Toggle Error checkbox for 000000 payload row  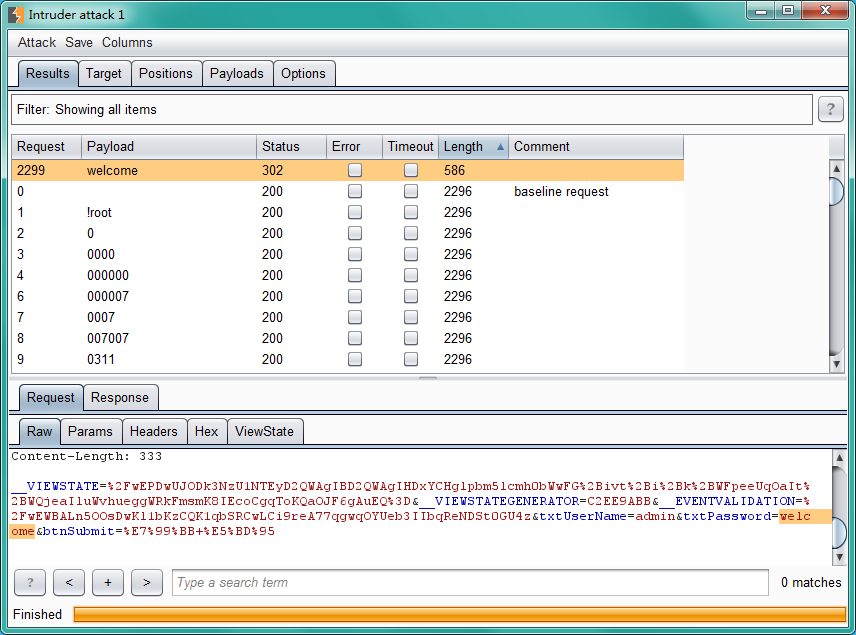pyautogui.click(x=355, y=275)
